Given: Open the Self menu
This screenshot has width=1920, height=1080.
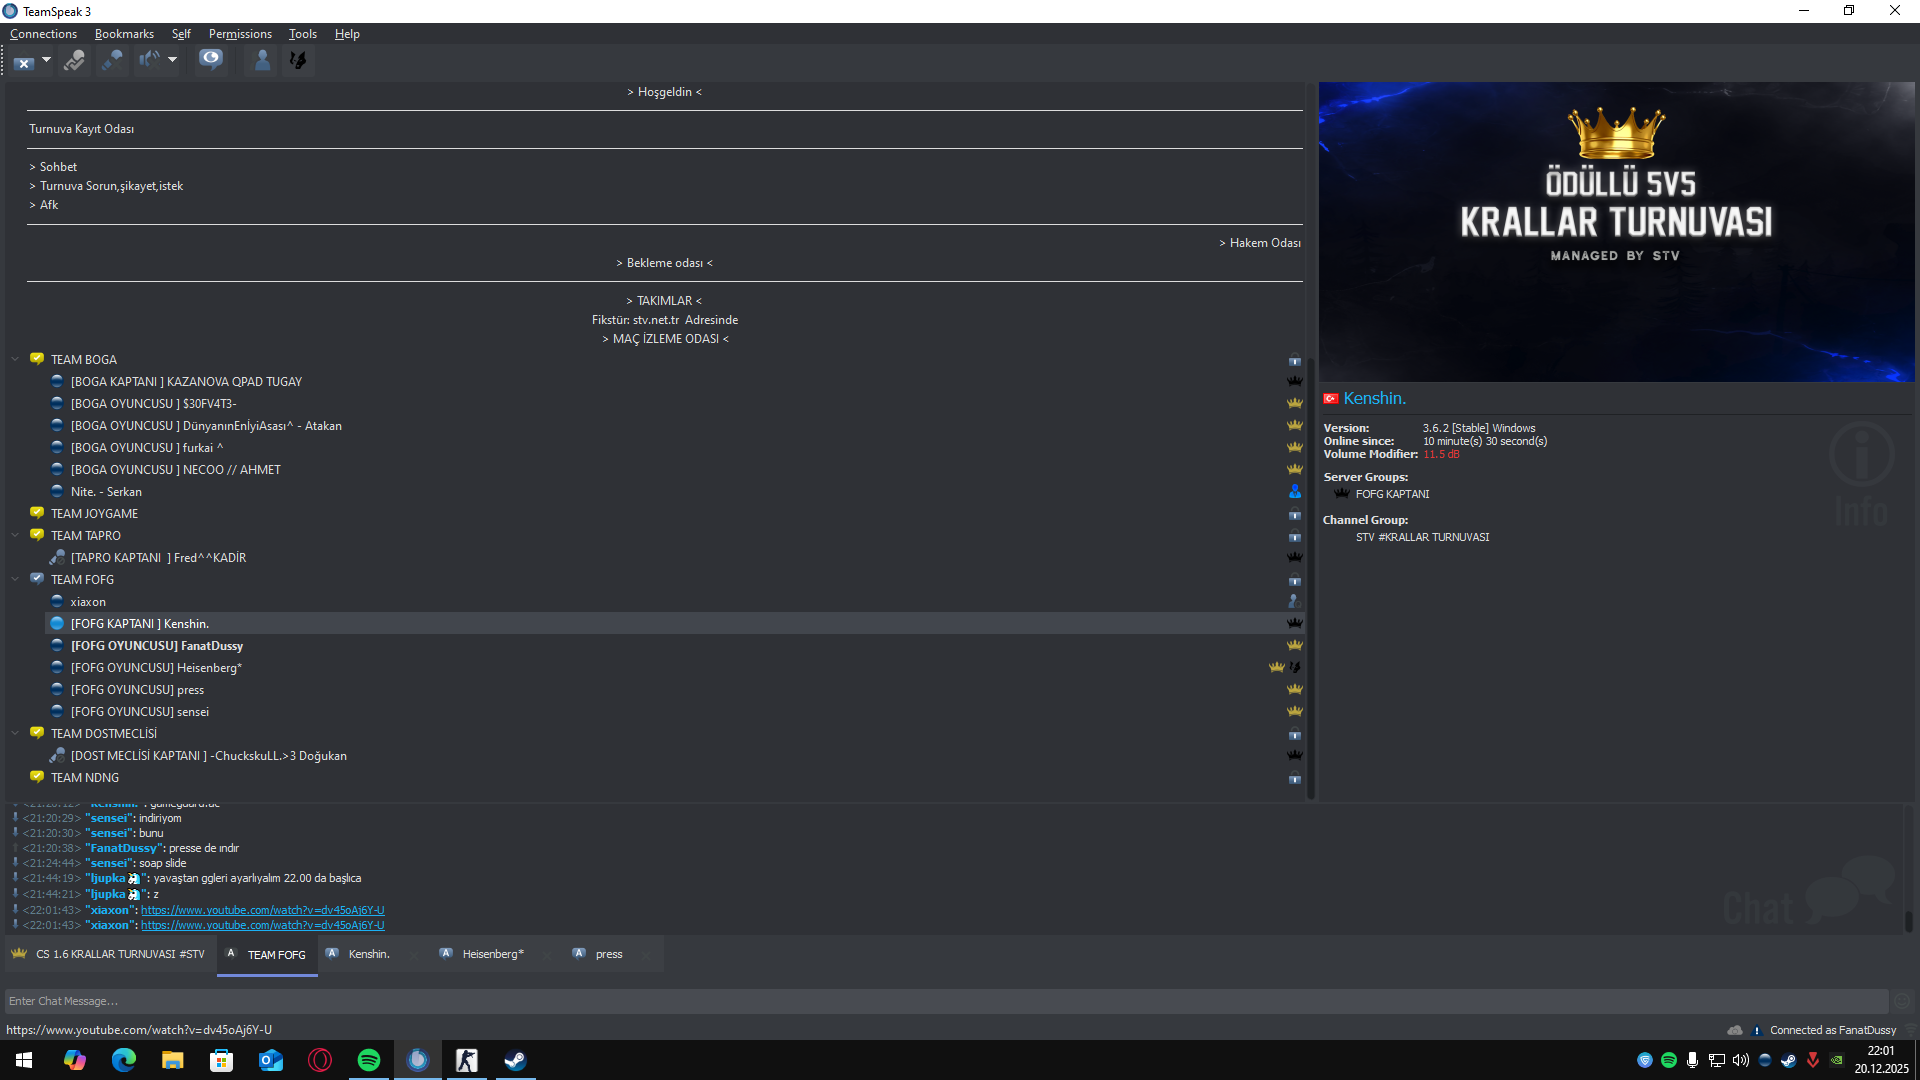Looking at the screenshot, I should [181, 34].
